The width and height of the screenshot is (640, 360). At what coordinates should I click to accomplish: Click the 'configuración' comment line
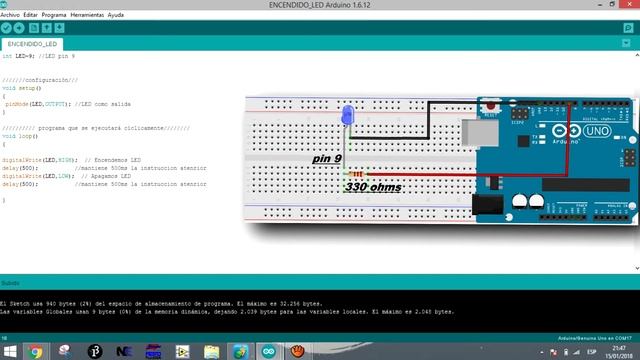(40, 80)
